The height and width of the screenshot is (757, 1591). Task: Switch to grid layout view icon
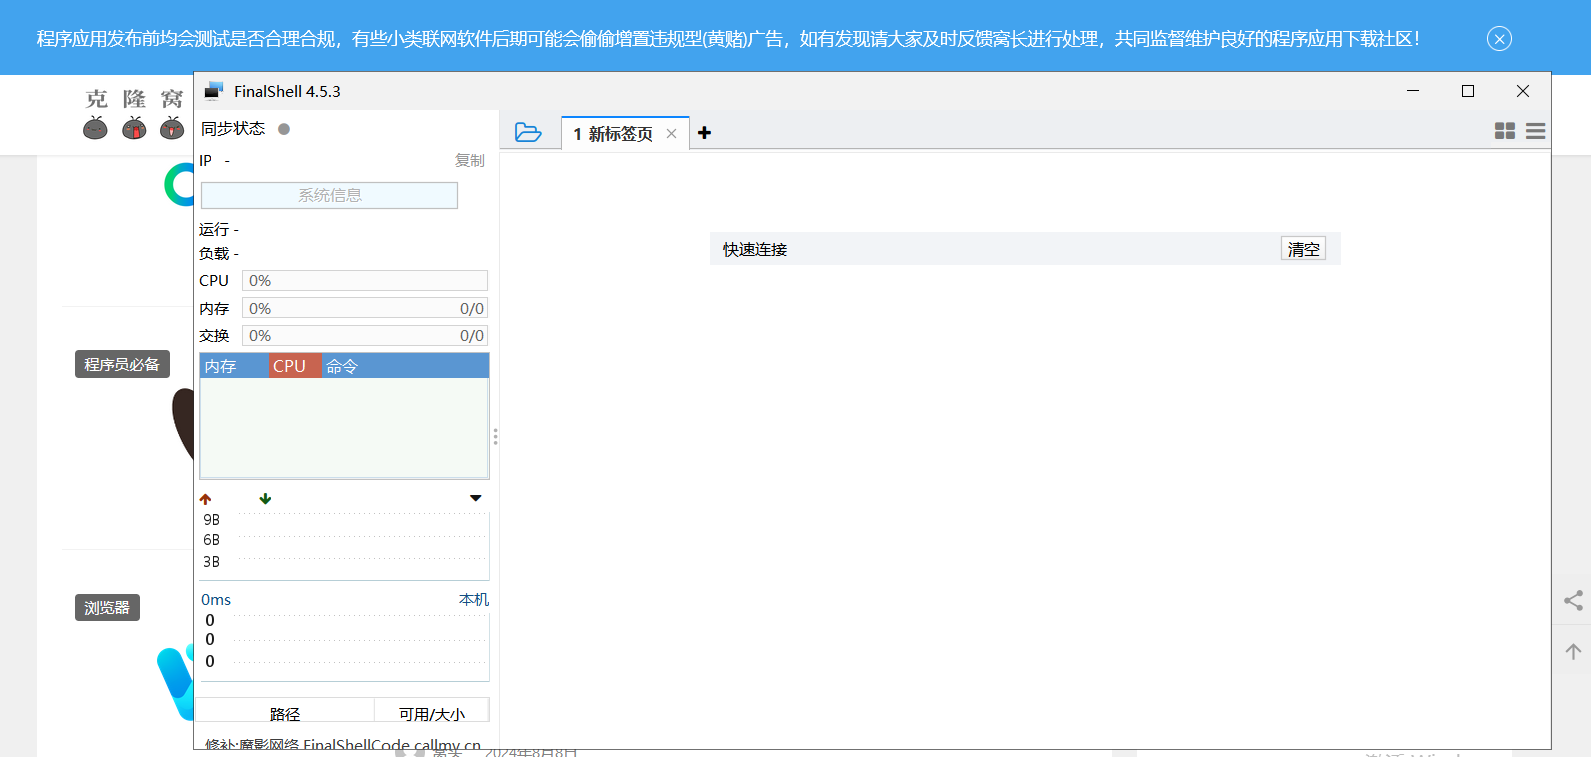[1504, 131]
